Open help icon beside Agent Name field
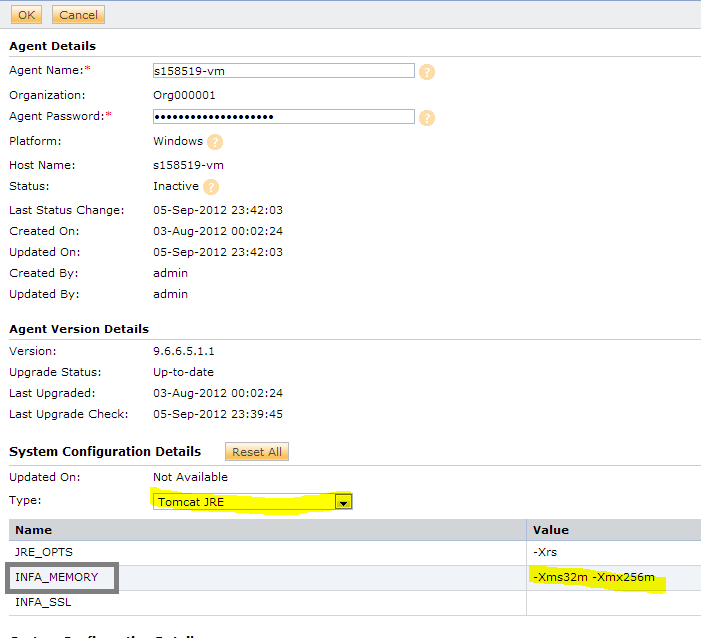 click(427, 72)
